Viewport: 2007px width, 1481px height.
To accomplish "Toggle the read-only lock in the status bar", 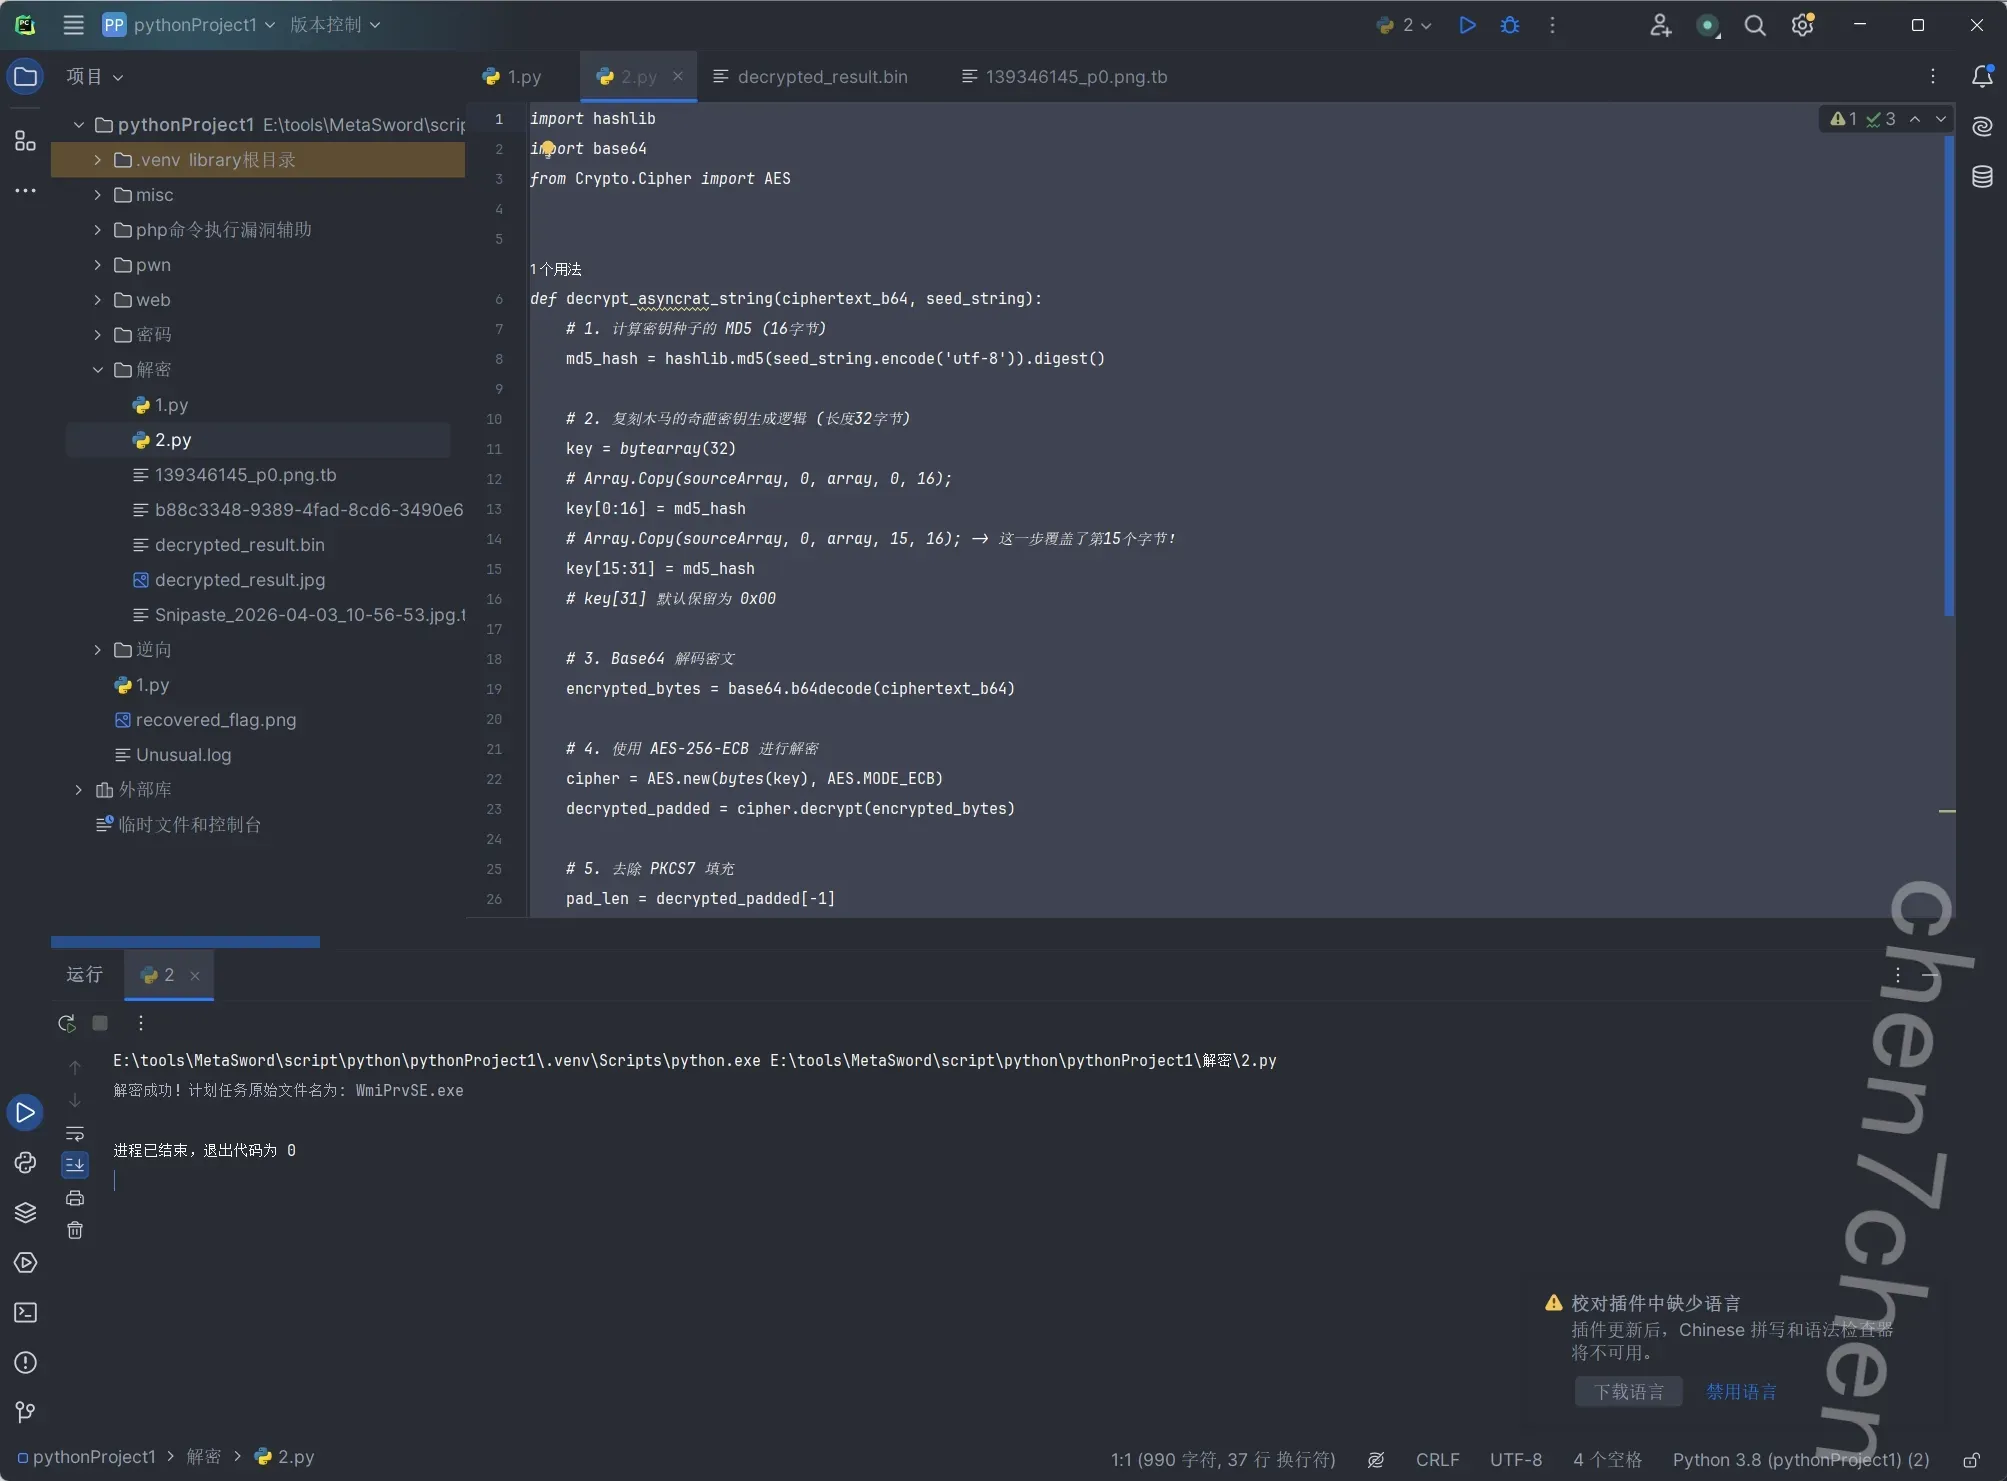I will tap(1971, 1460).
